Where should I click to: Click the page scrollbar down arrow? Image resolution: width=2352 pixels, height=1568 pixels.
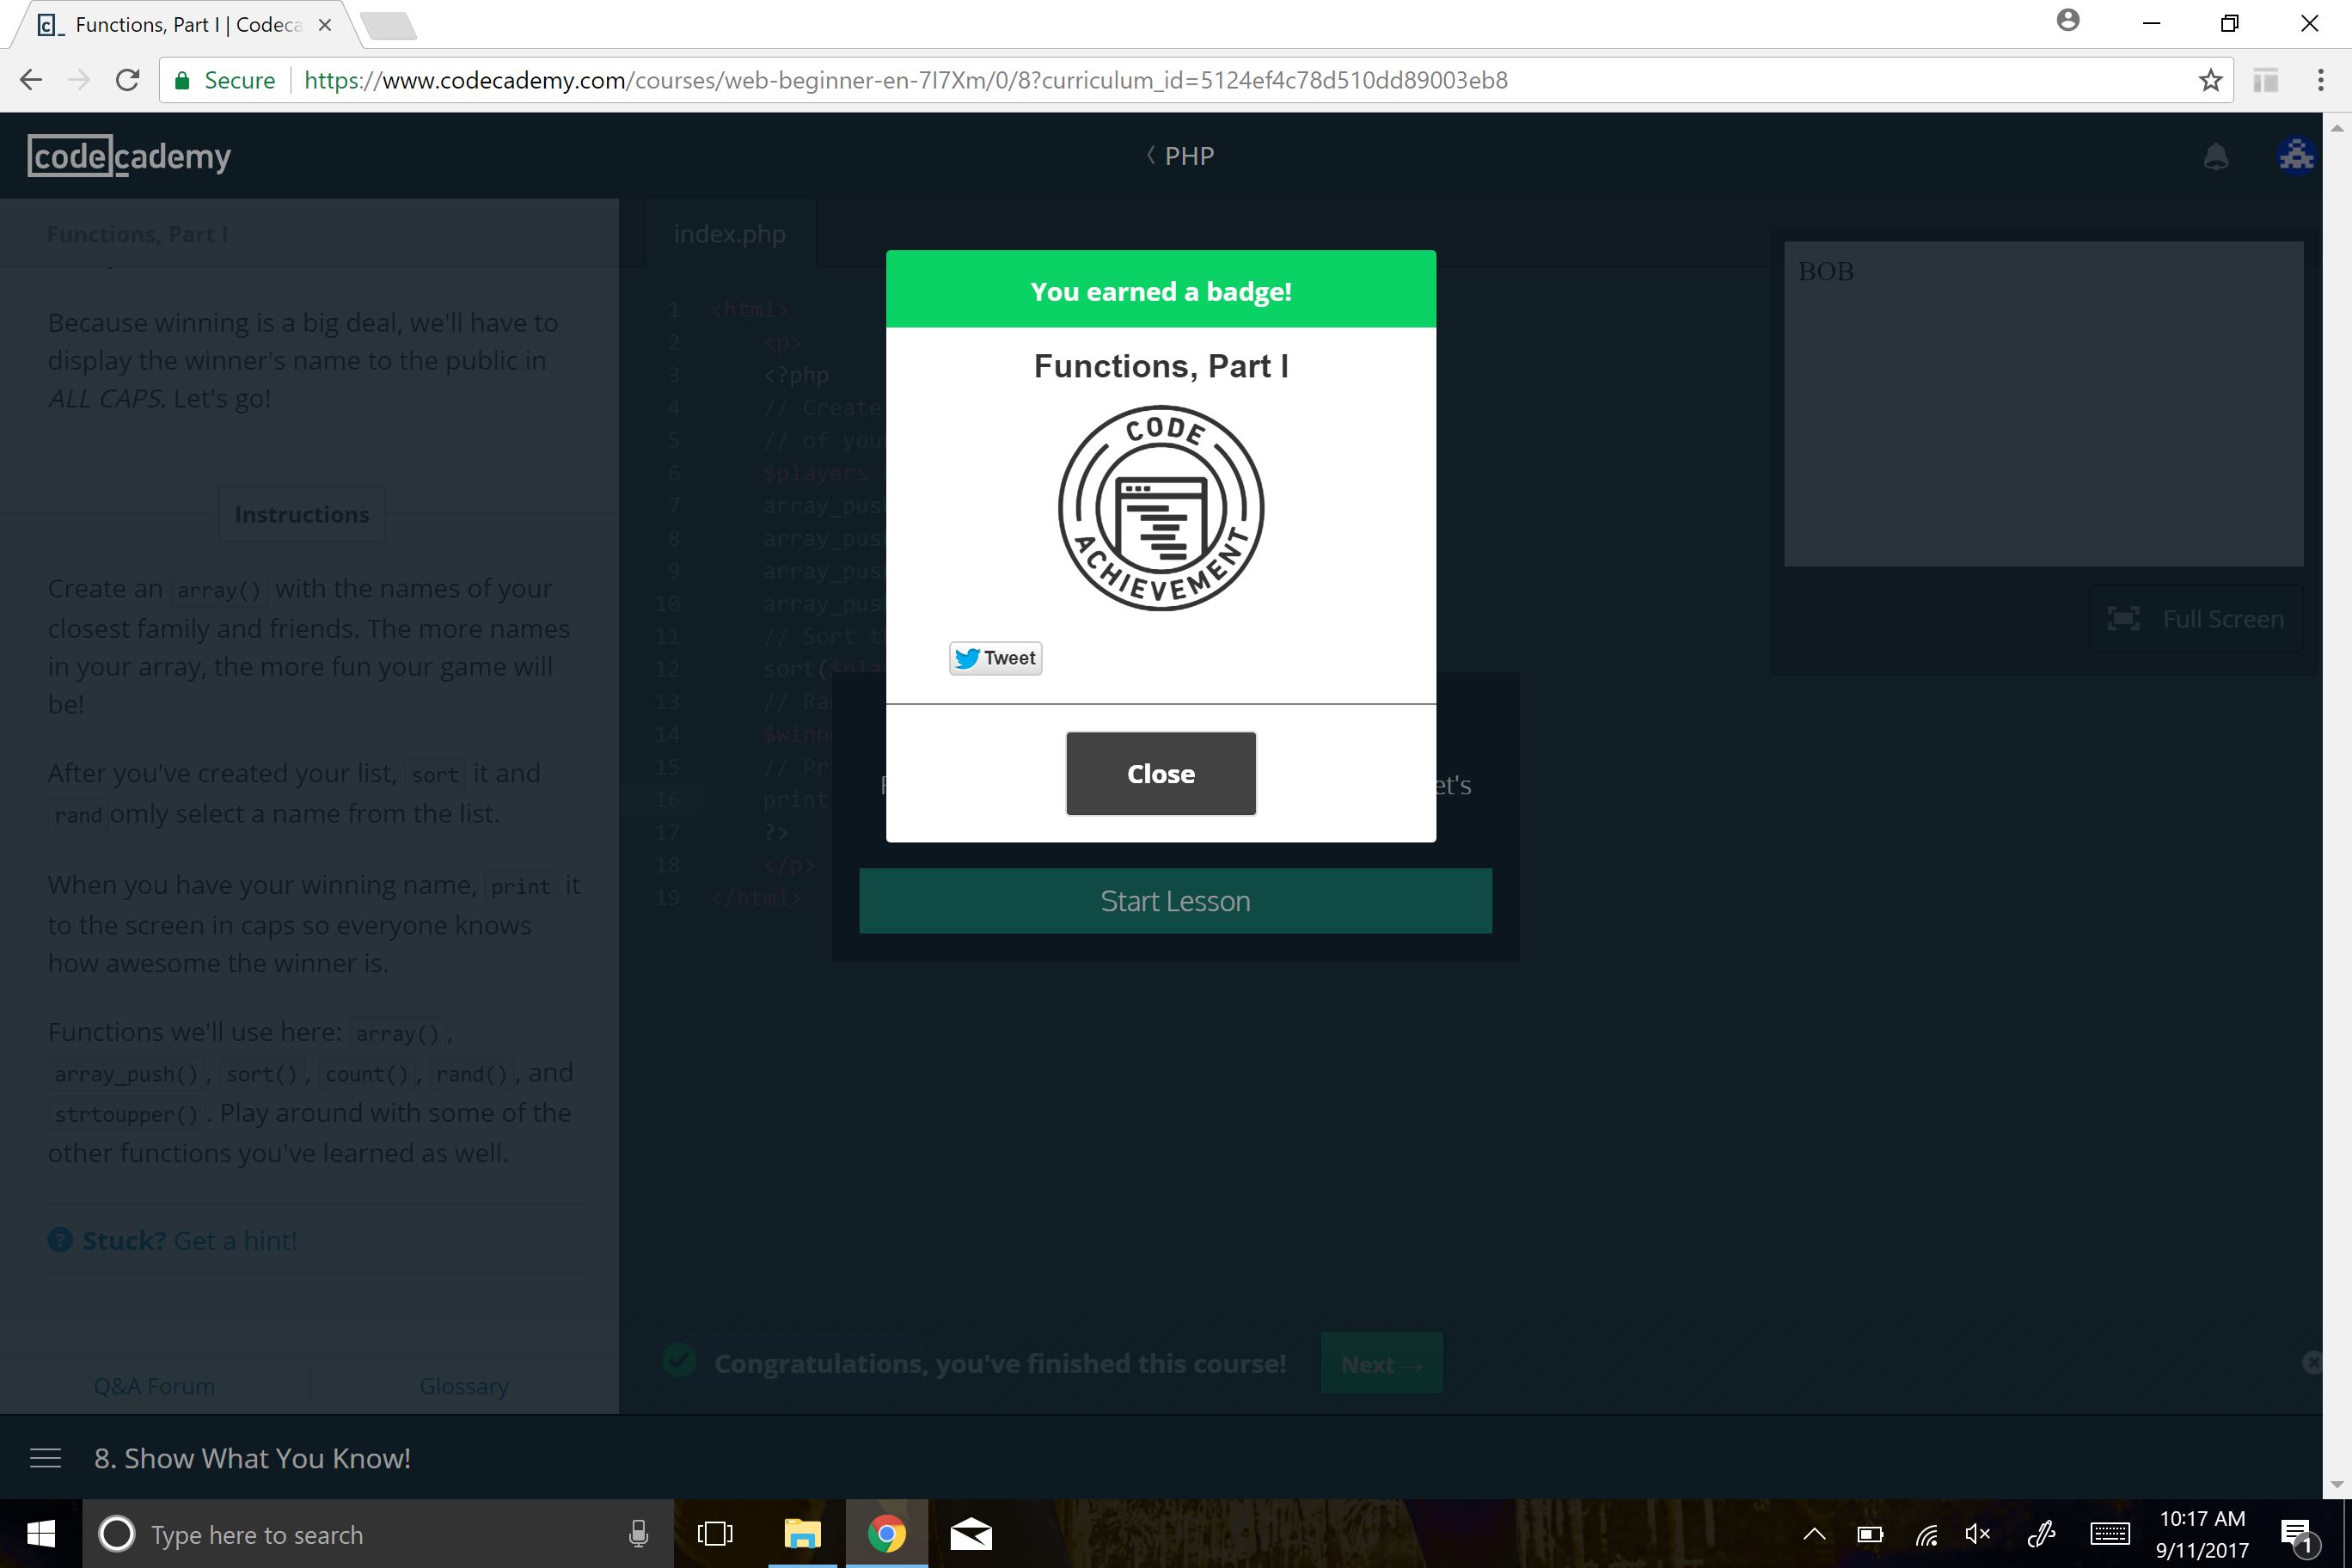2337,1485
